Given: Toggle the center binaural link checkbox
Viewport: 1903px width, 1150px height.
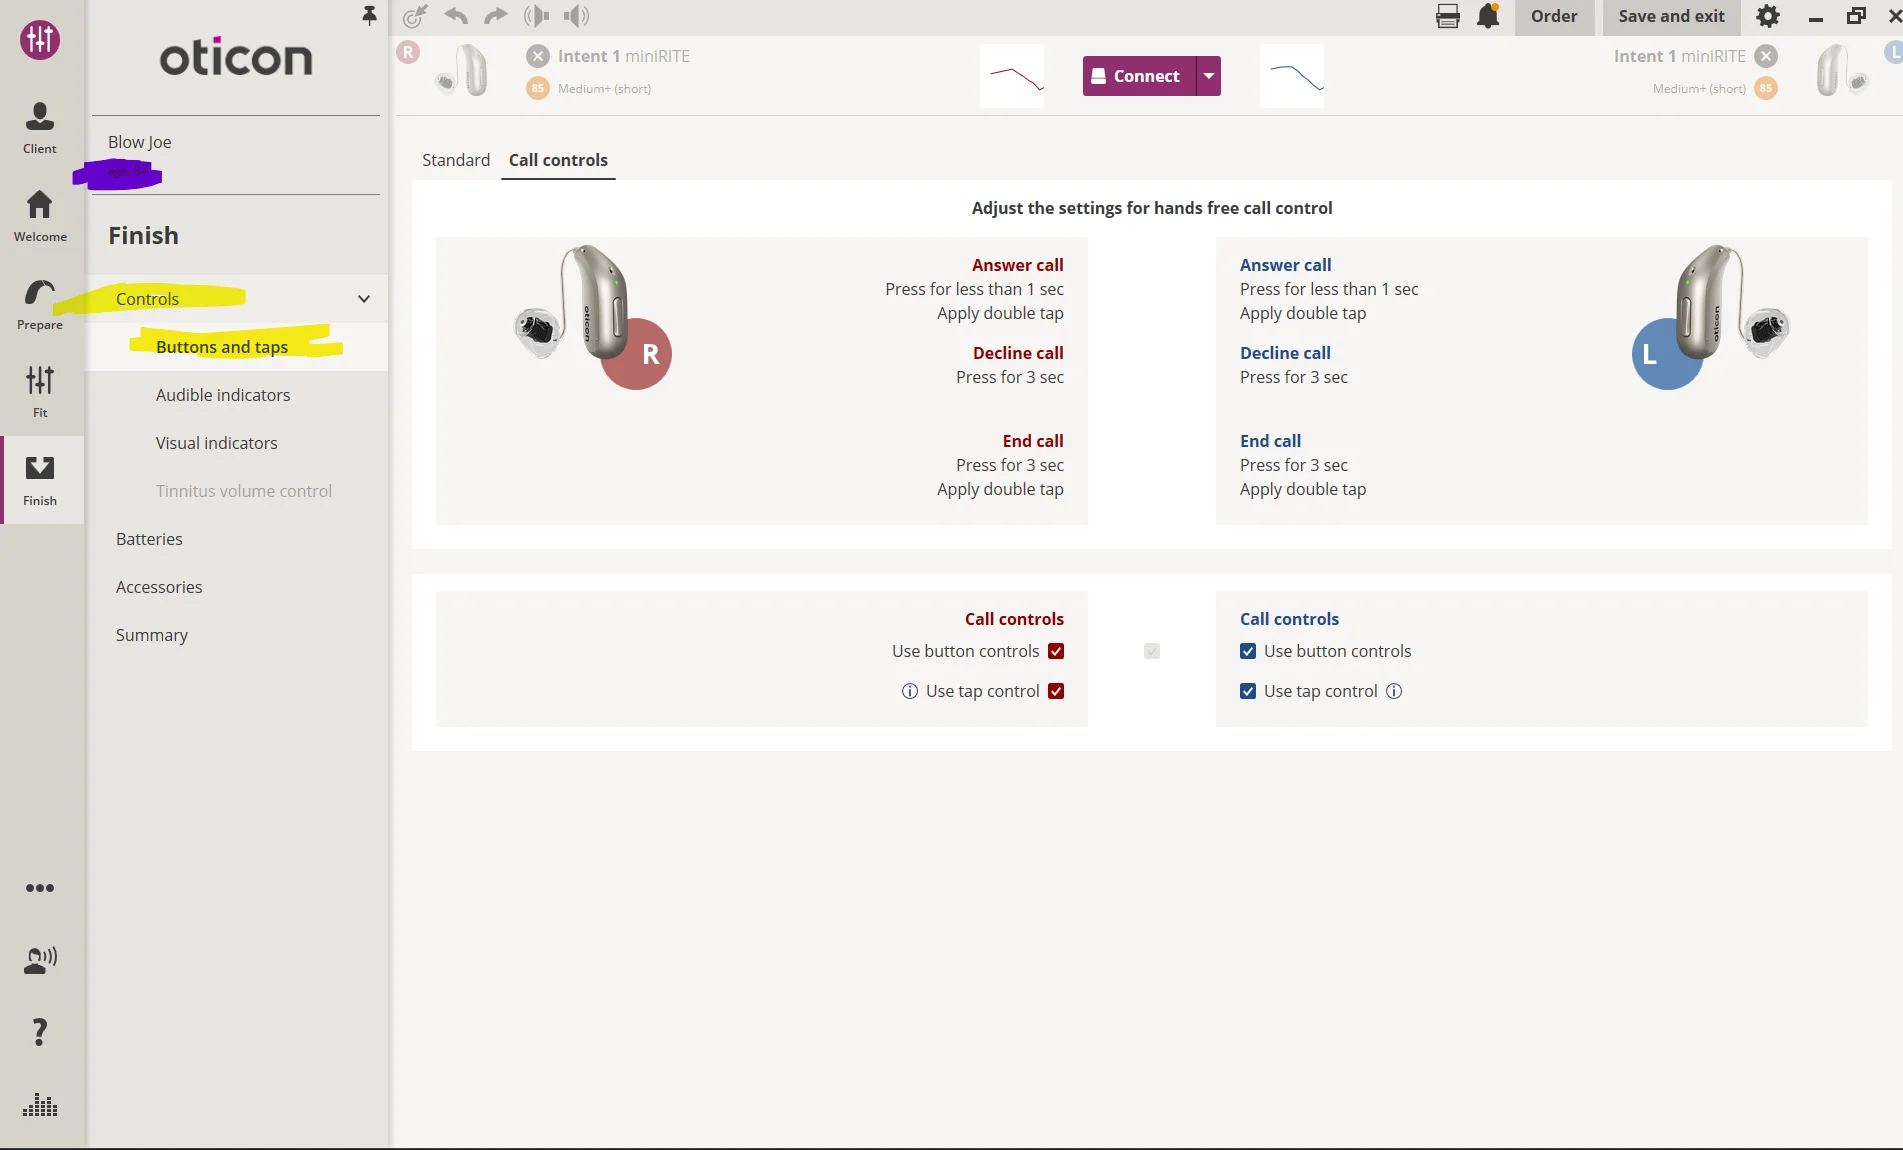Looking at the screenshot, I should coord(1152,651).
